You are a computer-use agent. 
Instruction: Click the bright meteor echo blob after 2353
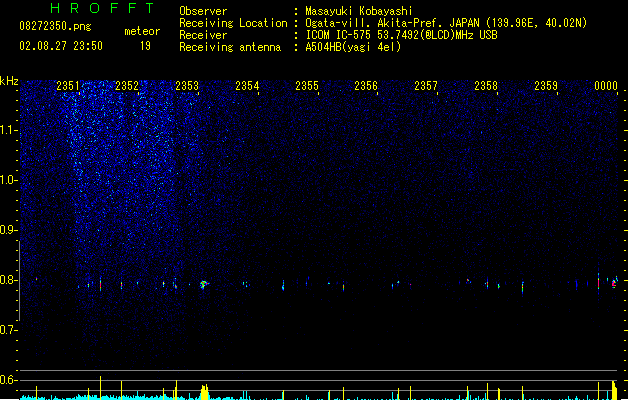coord(204,284)
